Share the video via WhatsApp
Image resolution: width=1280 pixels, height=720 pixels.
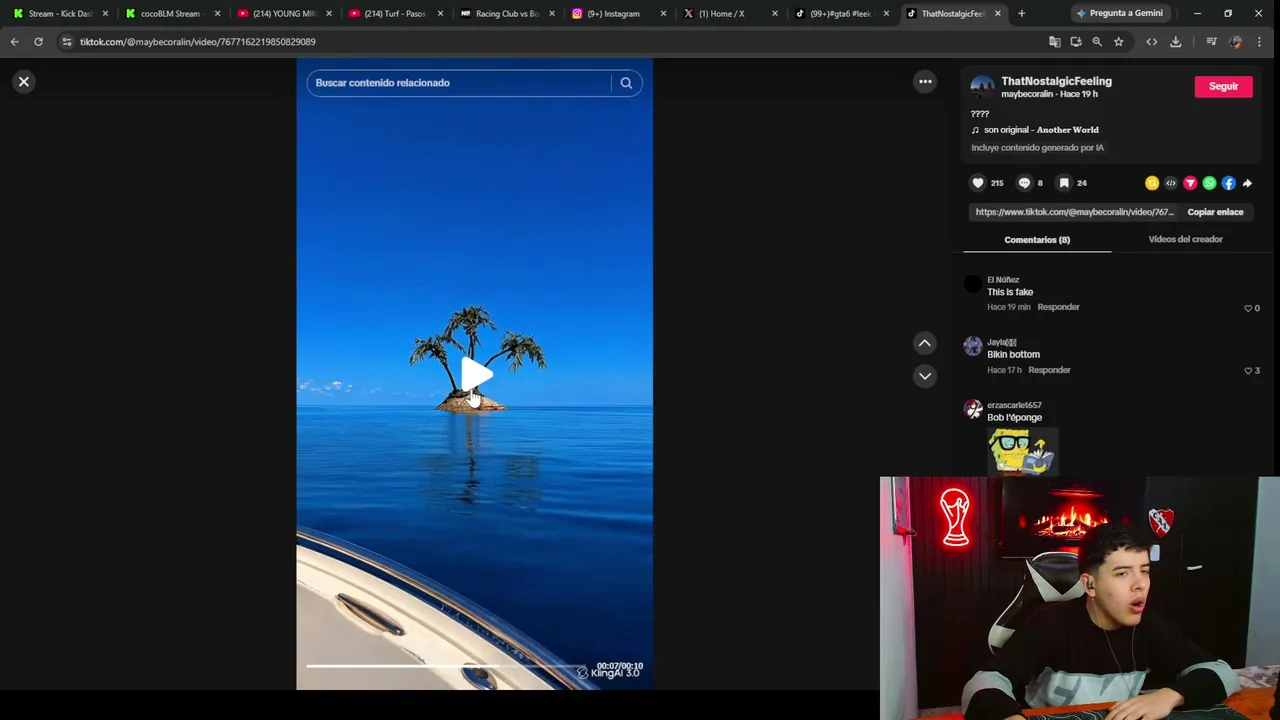pos(1209,183)
